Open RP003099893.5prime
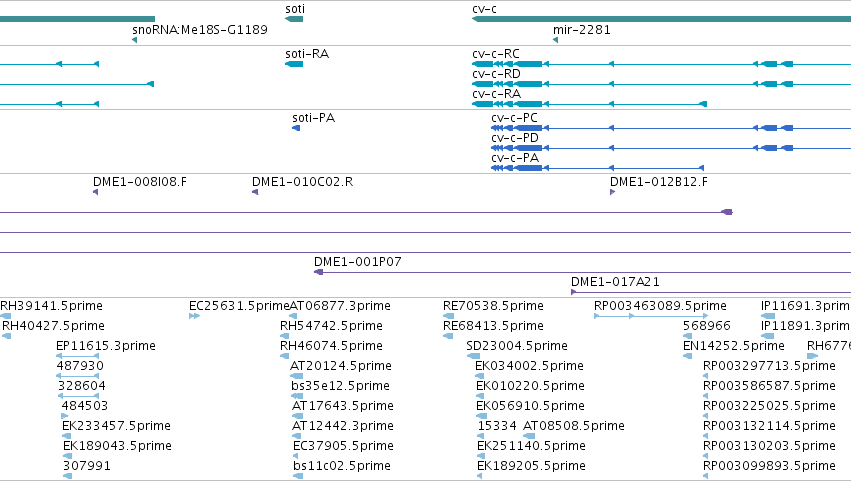The height and width of the screenshot is (481, 851). (769, 466)
